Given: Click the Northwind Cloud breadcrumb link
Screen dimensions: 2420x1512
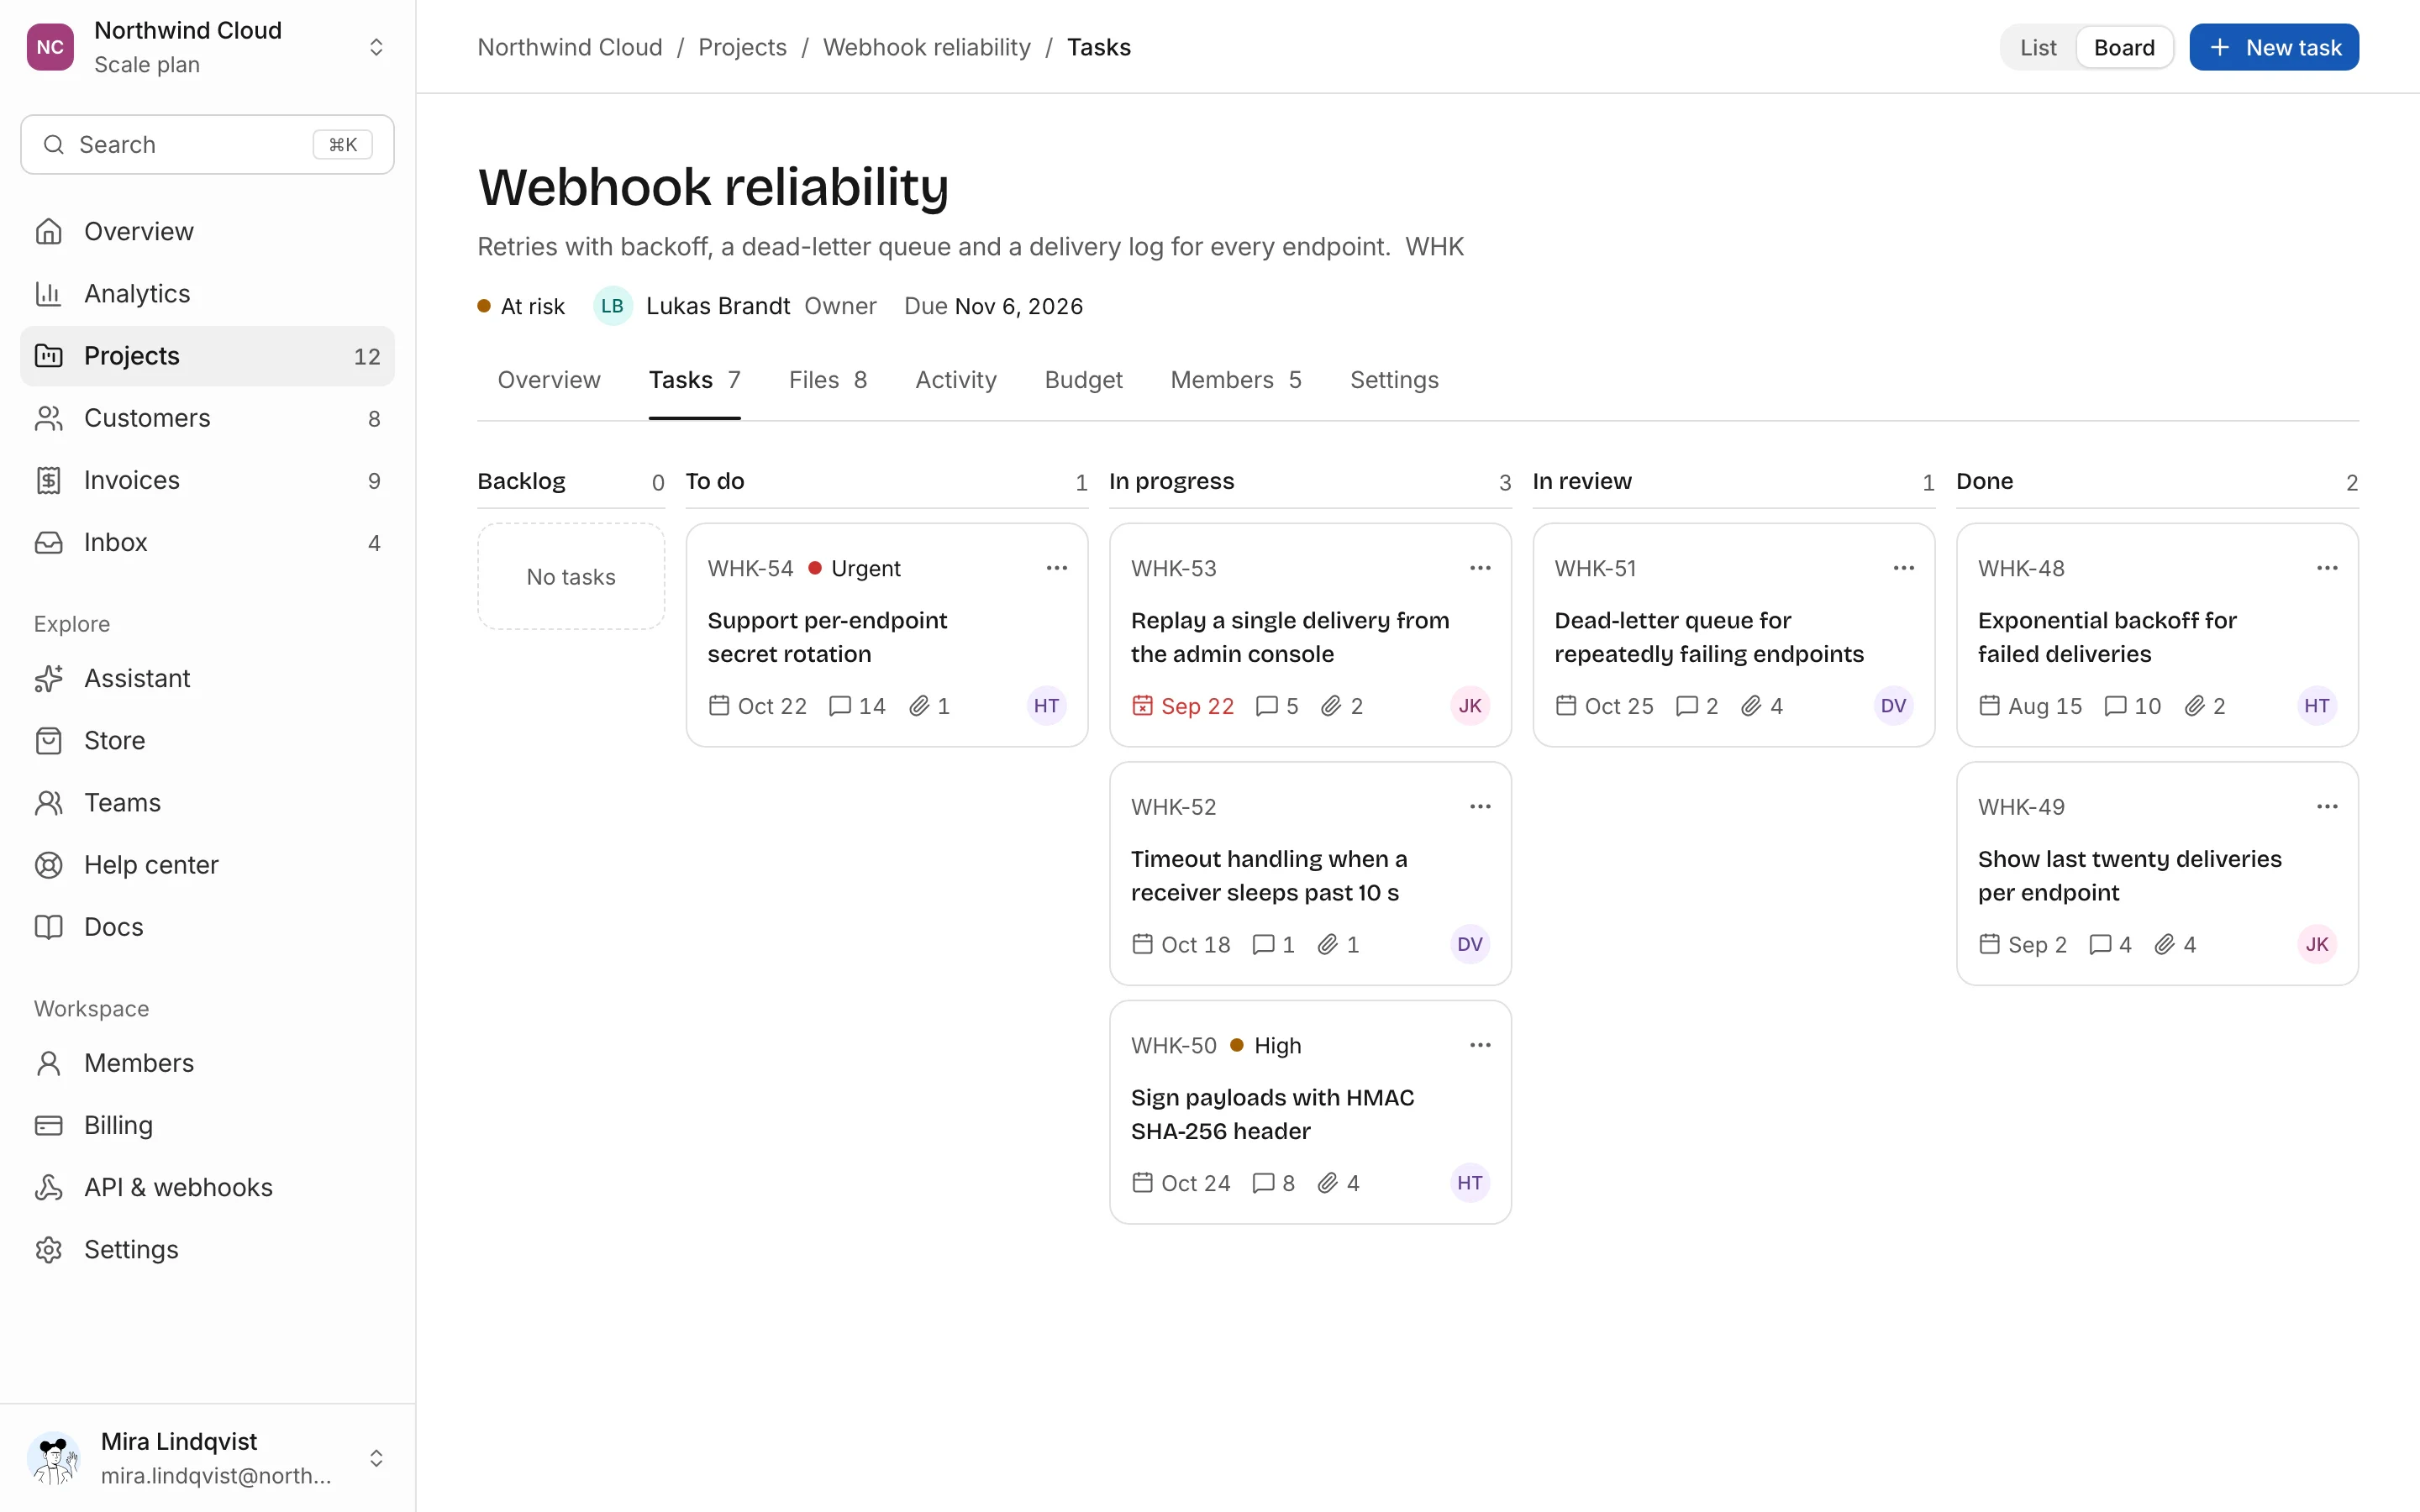Looking at the screenshot, I should [x=570, y=47].
